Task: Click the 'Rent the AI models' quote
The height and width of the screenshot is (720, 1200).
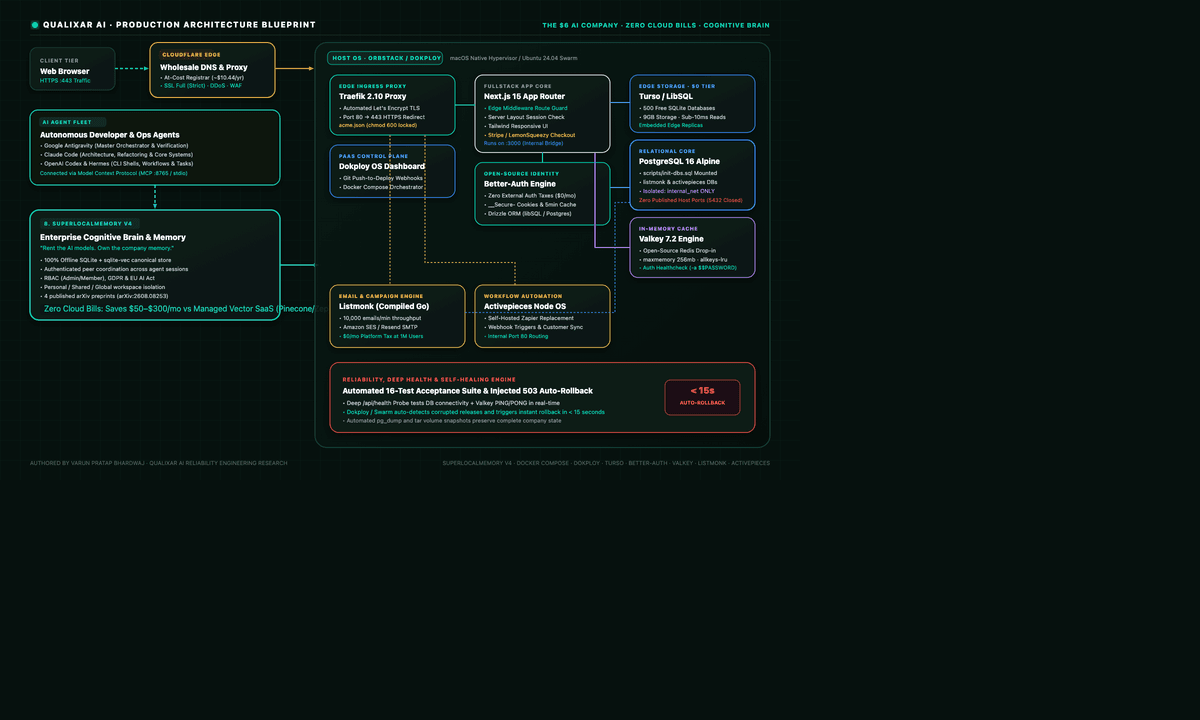Action: (x=105, y=247)
